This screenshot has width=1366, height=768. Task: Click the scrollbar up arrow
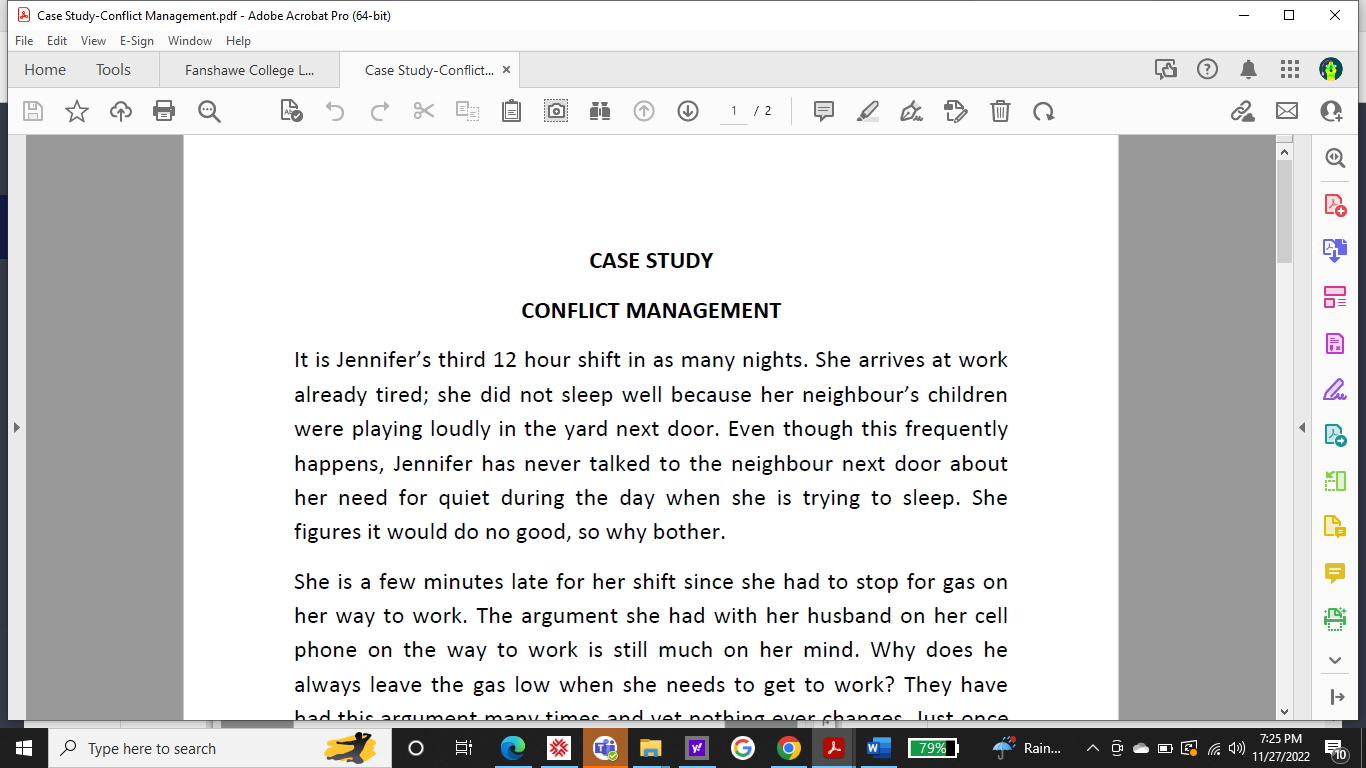[1284, 151]
